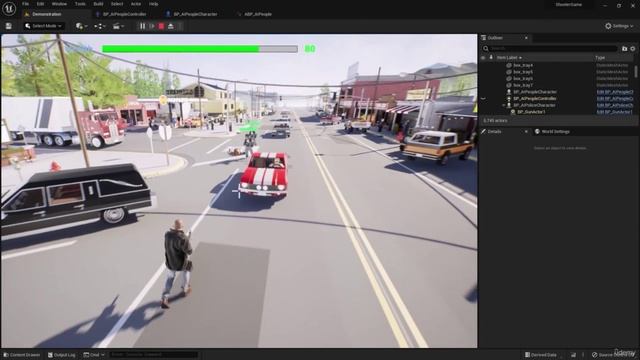
Task: Toggle the left-edge chevron beside BP_AIPeopleController
Action: (x=483, y=99)
